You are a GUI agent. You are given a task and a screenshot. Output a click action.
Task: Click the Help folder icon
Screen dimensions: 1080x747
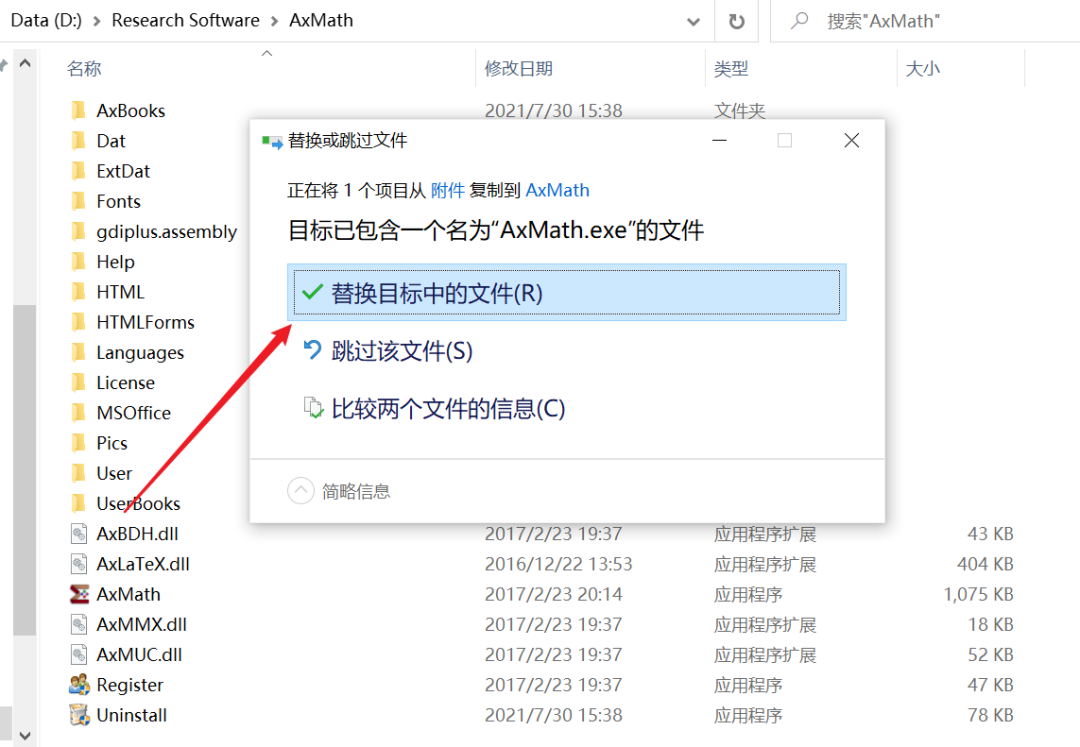coord(79,262)
